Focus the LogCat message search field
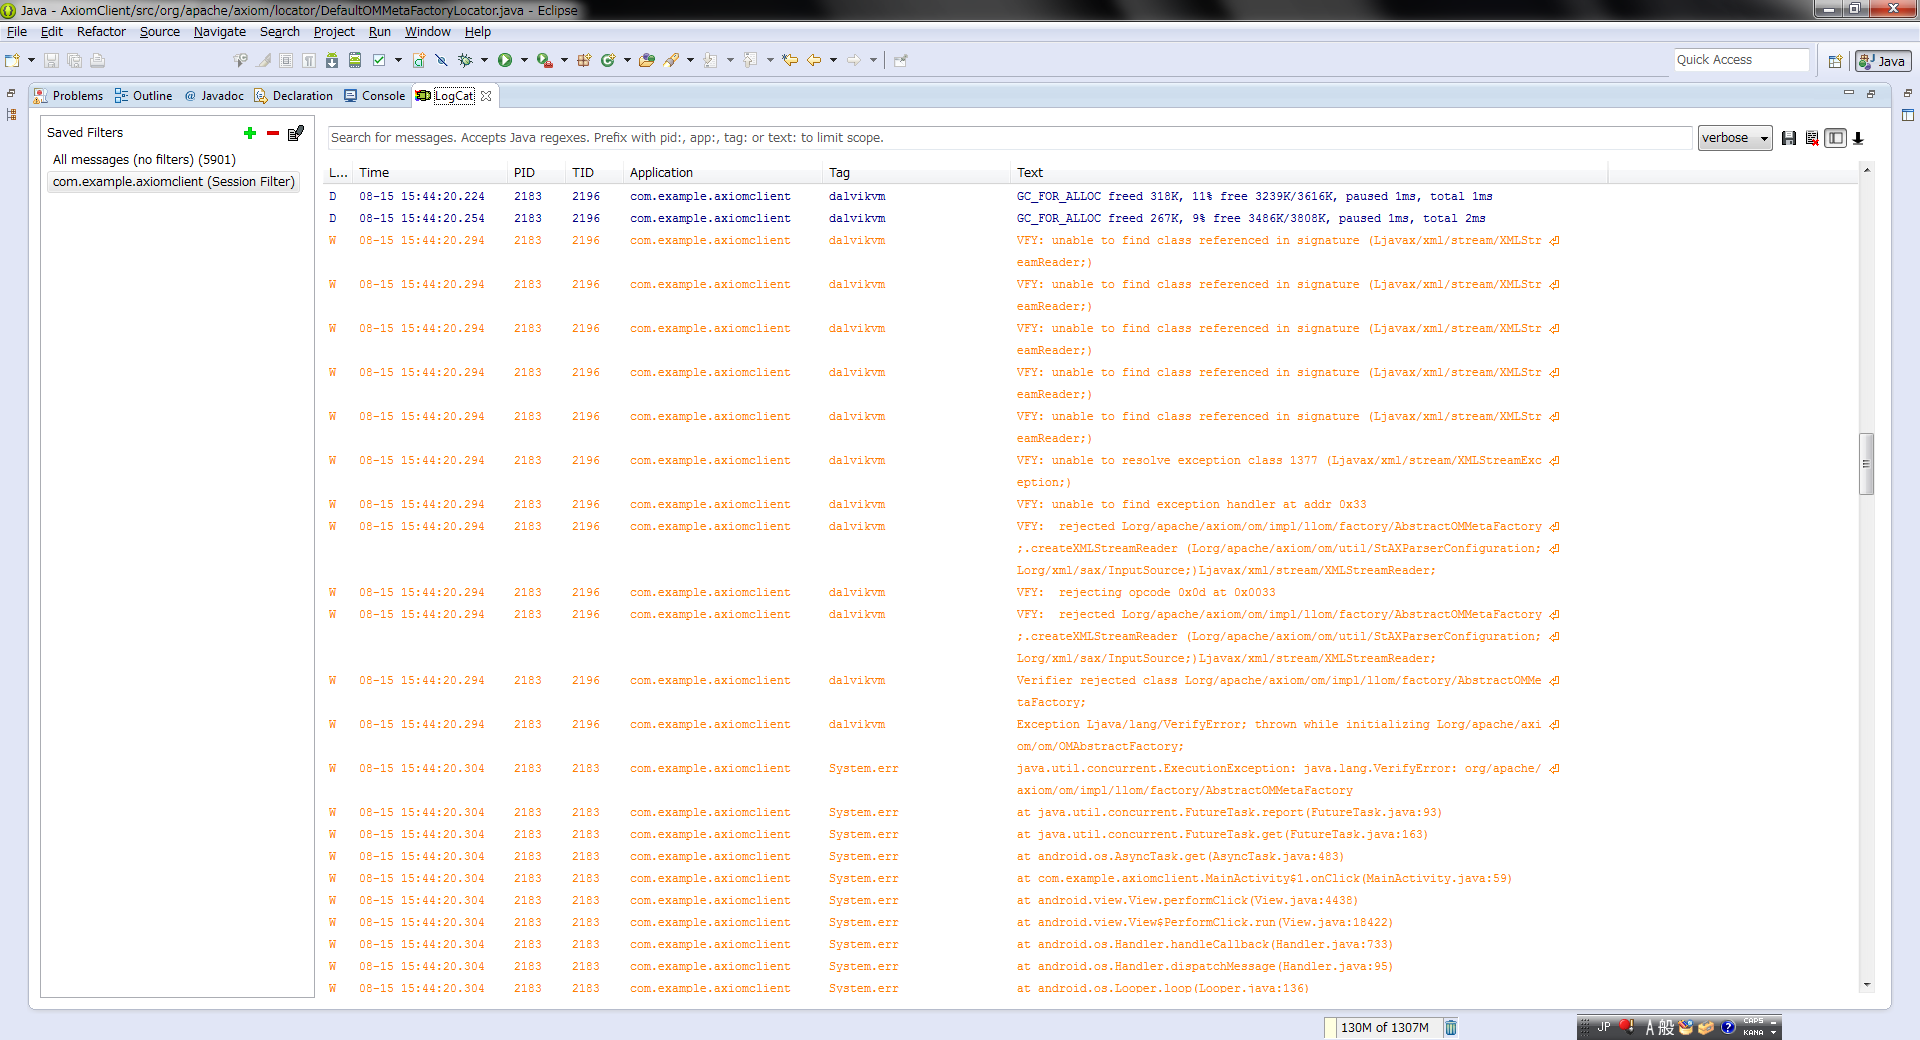Viewport: 1920px width, 1040px height. [x=1010, y=138]
